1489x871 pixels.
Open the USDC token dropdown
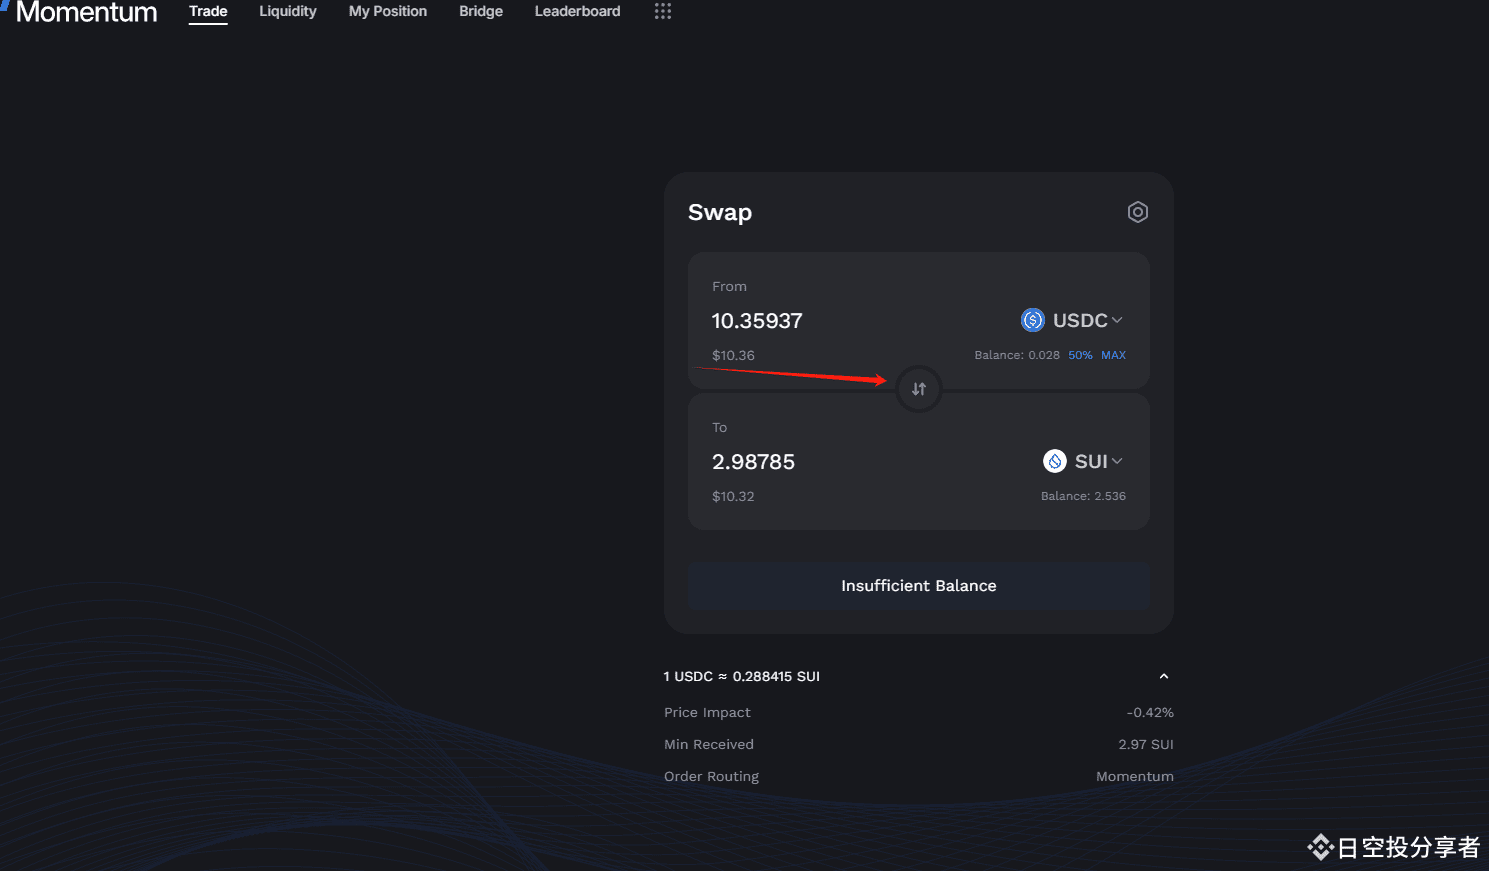point(1072,320)
